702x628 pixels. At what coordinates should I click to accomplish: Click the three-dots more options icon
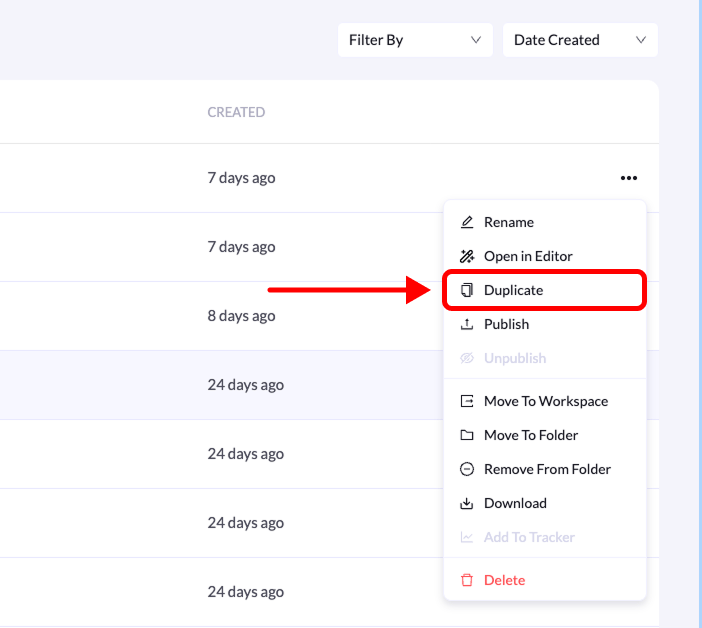[629, 178]
